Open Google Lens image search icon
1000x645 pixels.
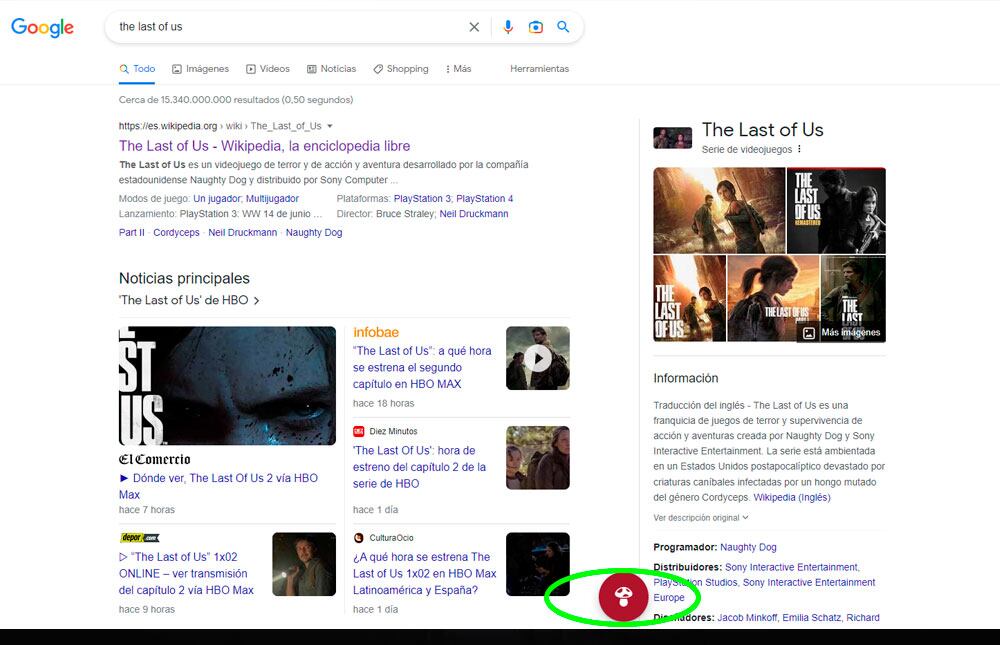pos(536,27)
